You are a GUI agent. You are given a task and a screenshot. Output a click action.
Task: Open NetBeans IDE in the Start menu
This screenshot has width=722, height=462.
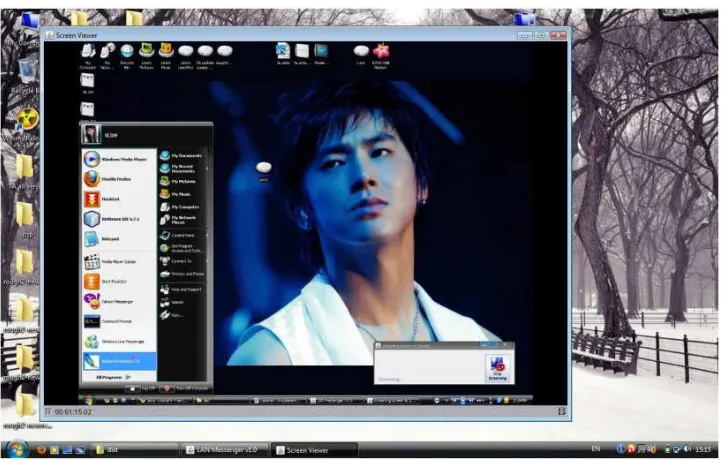click(x=119, y=219)
